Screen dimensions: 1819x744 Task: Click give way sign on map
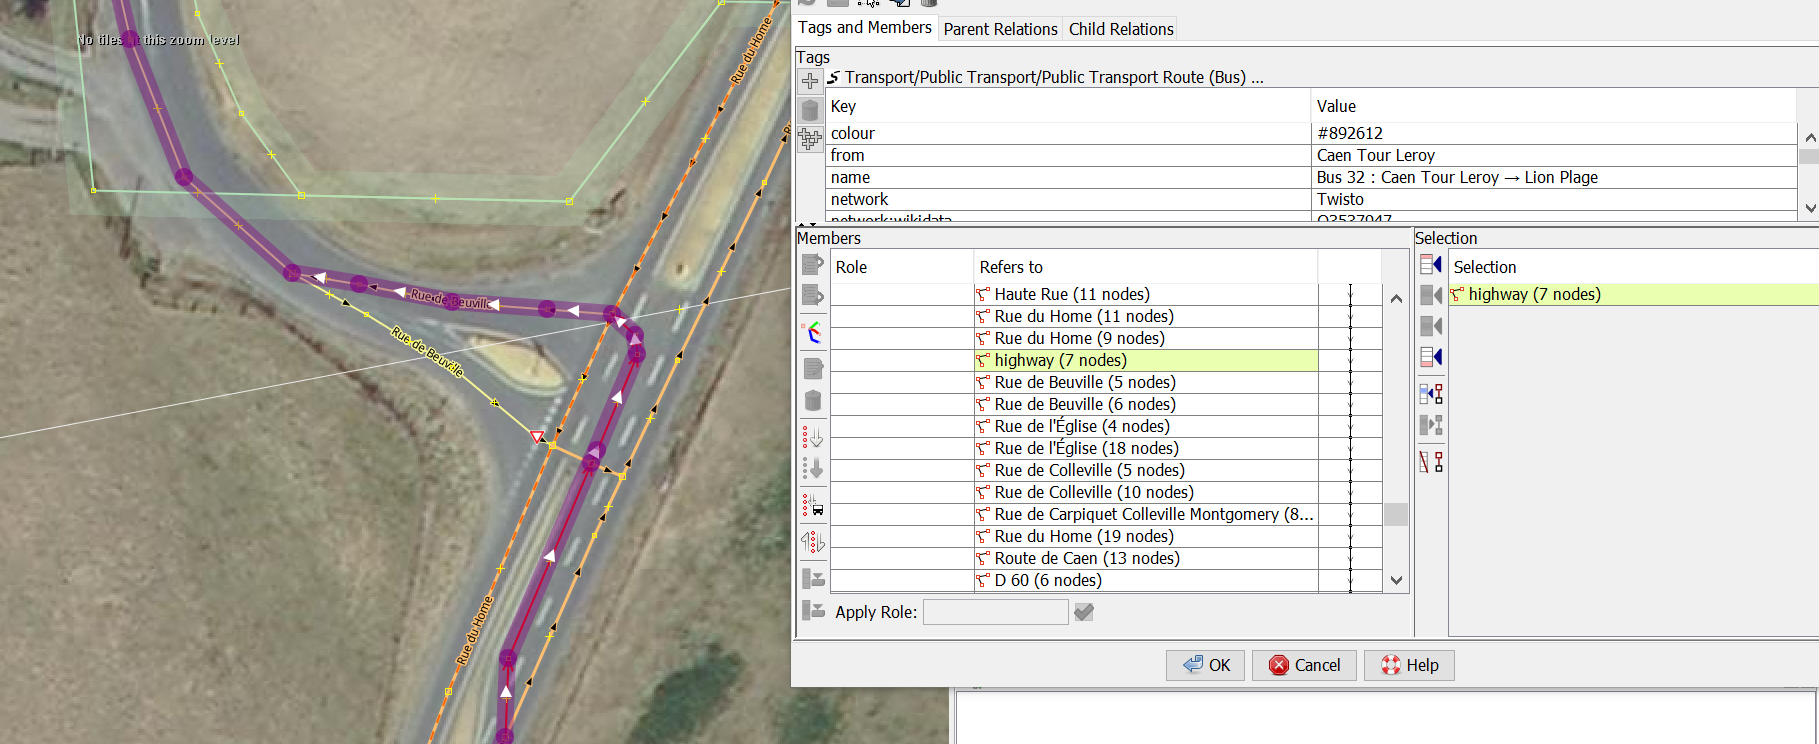click(x=537, y=437)
